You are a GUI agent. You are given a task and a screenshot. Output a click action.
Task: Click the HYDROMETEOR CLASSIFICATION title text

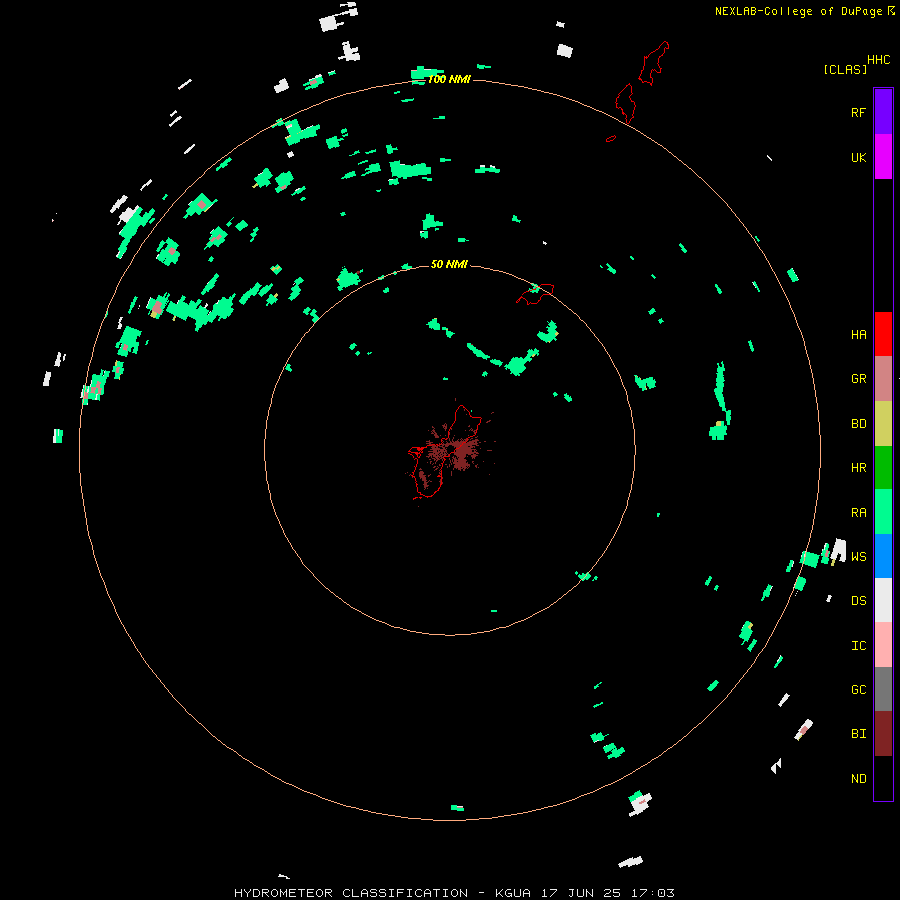(x=351, y=893)
